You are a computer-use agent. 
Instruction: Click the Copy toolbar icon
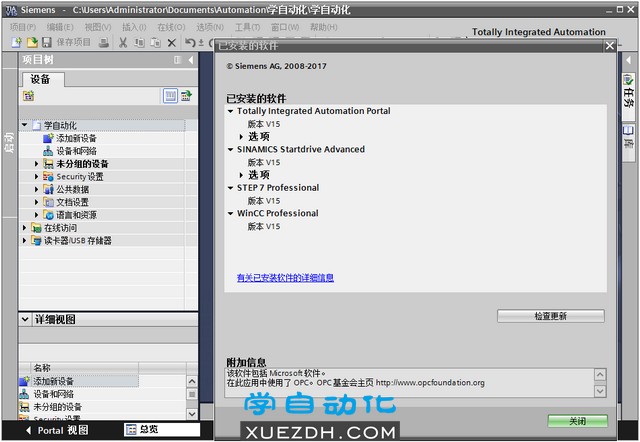click(140, 42)
